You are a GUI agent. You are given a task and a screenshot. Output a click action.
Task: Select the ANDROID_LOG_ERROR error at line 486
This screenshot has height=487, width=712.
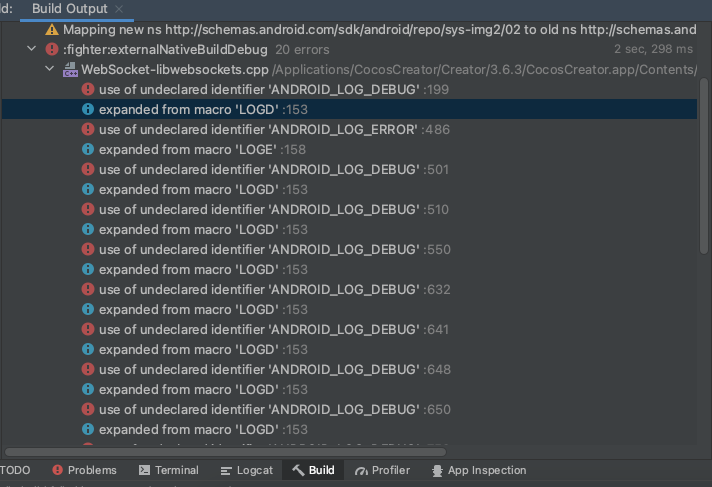tap(258, 130)
